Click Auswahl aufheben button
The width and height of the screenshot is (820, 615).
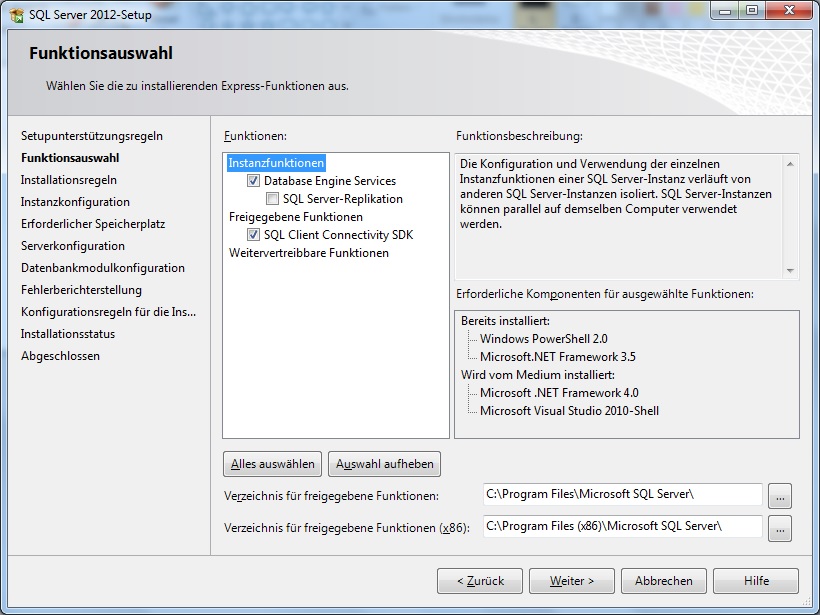click(384, 464)
